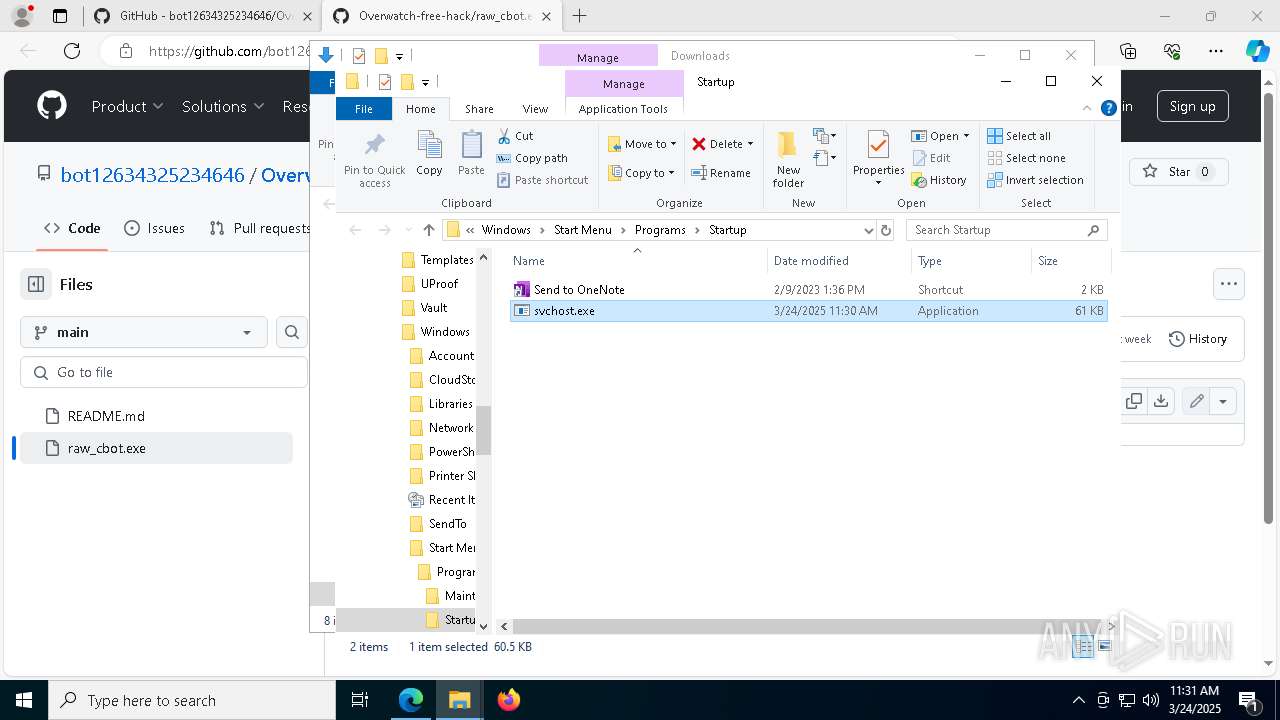Copy raw file icon on GitHub
The width and height of the screenshot is (1280, 720).
(1134, 401)
